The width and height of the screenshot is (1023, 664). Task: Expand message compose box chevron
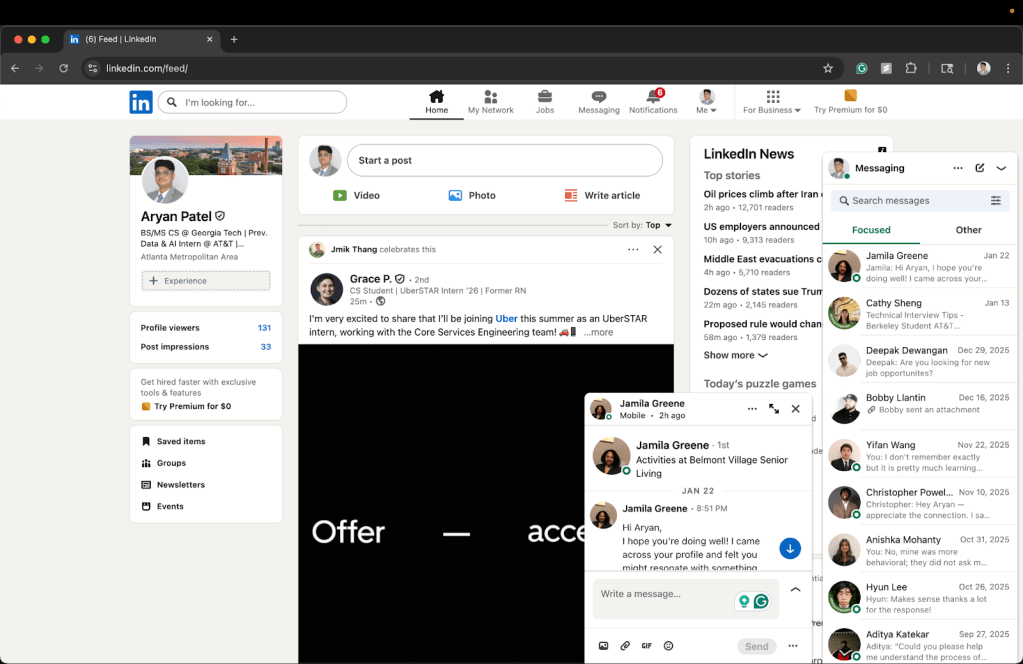click(795, 590)
